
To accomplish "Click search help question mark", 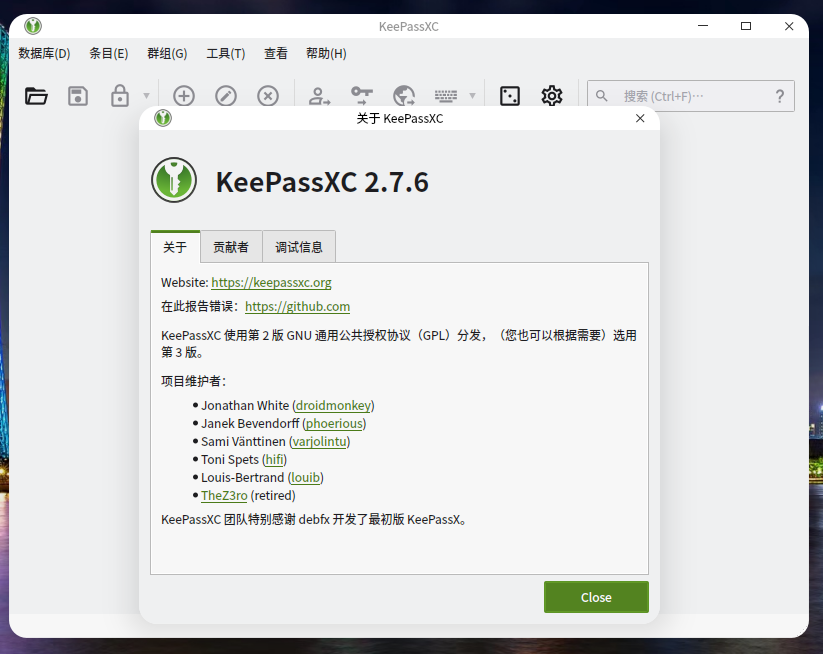I will pyautogui.click(x=780, y=96).
